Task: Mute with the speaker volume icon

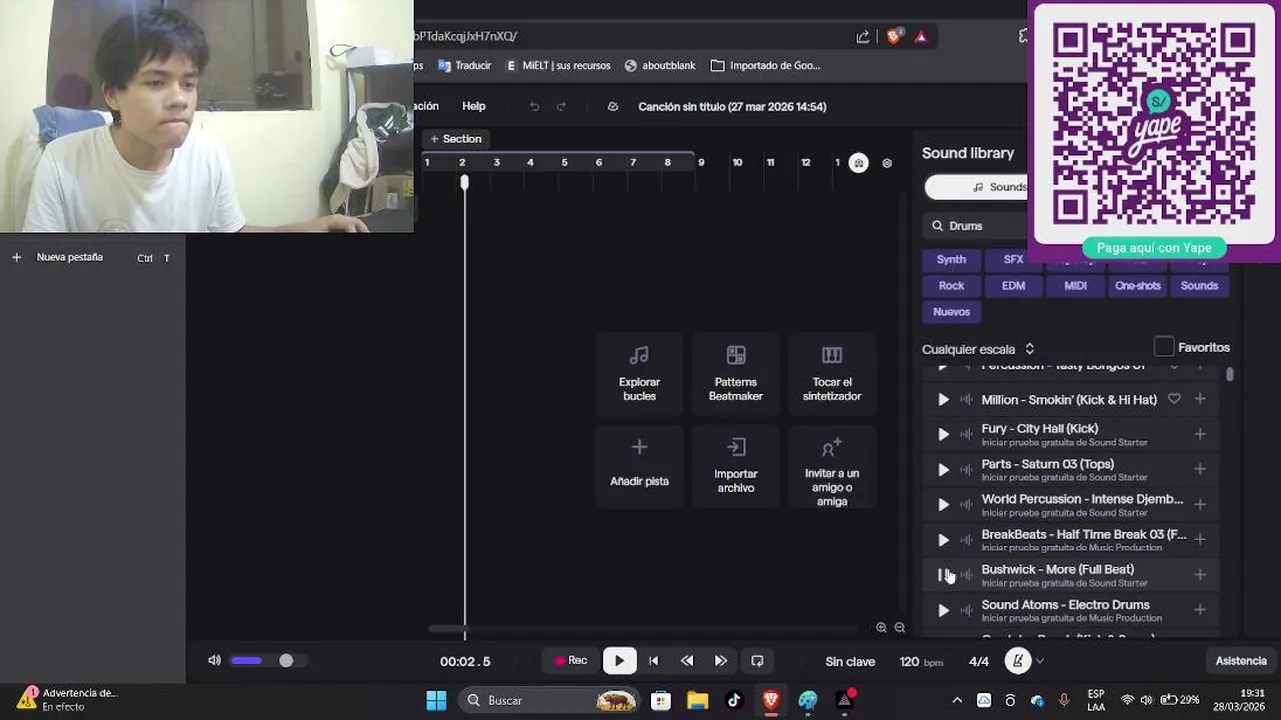Action: pyautogui.click(x=214, y=660)
